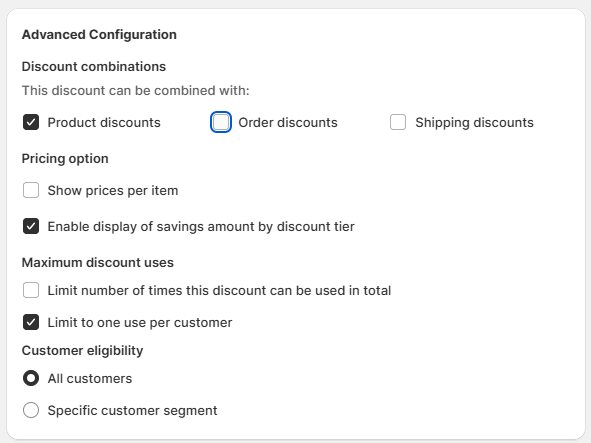Select the All customers radio button
Image resolution: width=591 pixels, height=443 pixels.
[31, 378]
